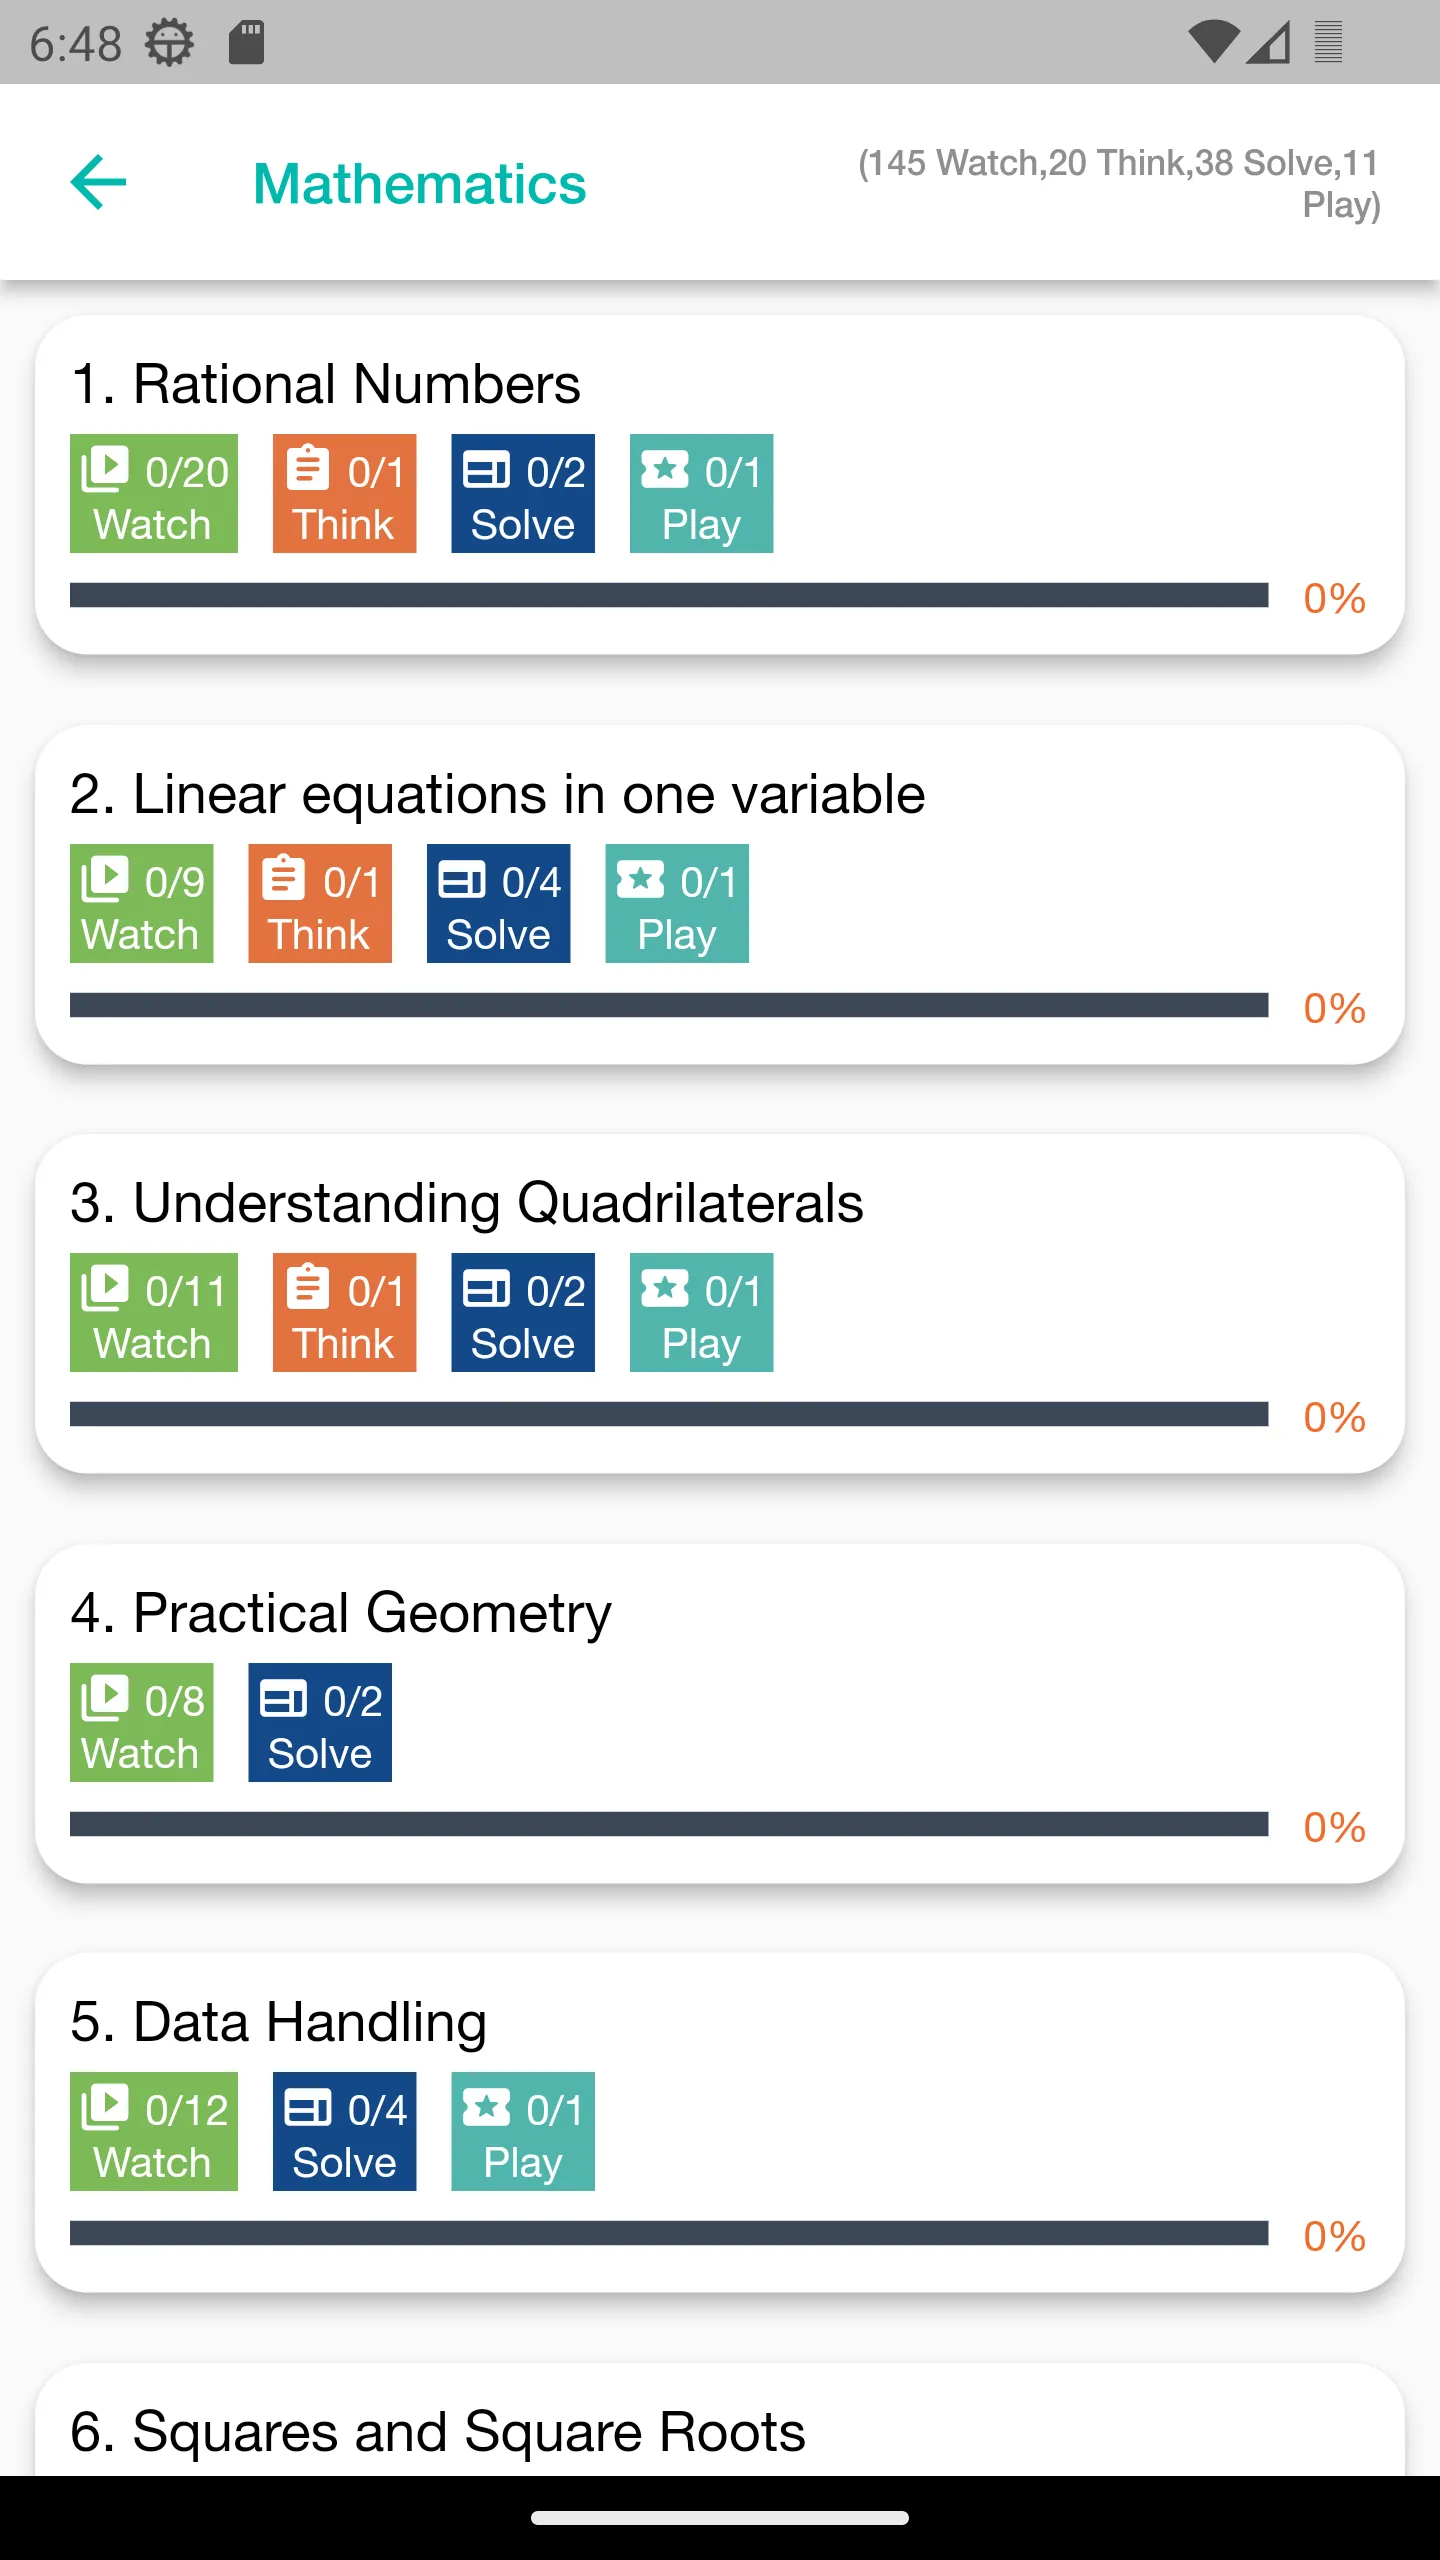Viewport: 1440px width, 2560px height.
Task: Open Play game for Rational Numbers
Action: 701,493
